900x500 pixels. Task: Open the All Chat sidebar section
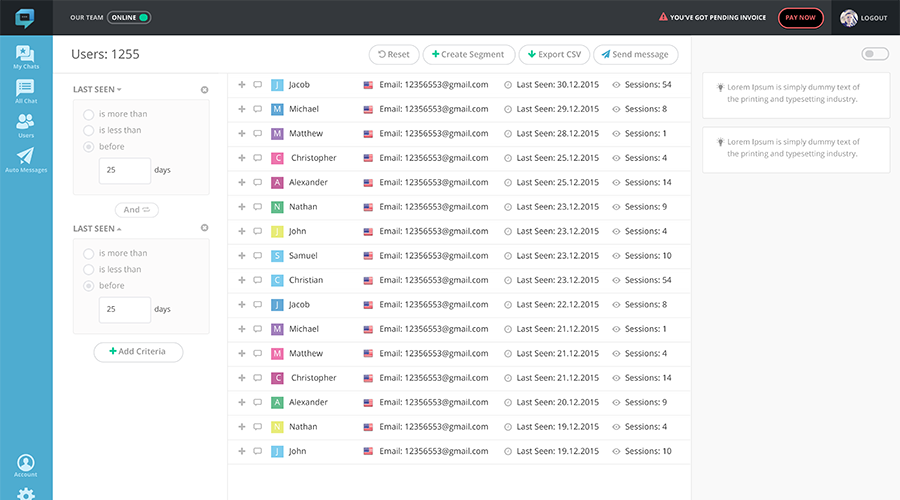(26, 92)
